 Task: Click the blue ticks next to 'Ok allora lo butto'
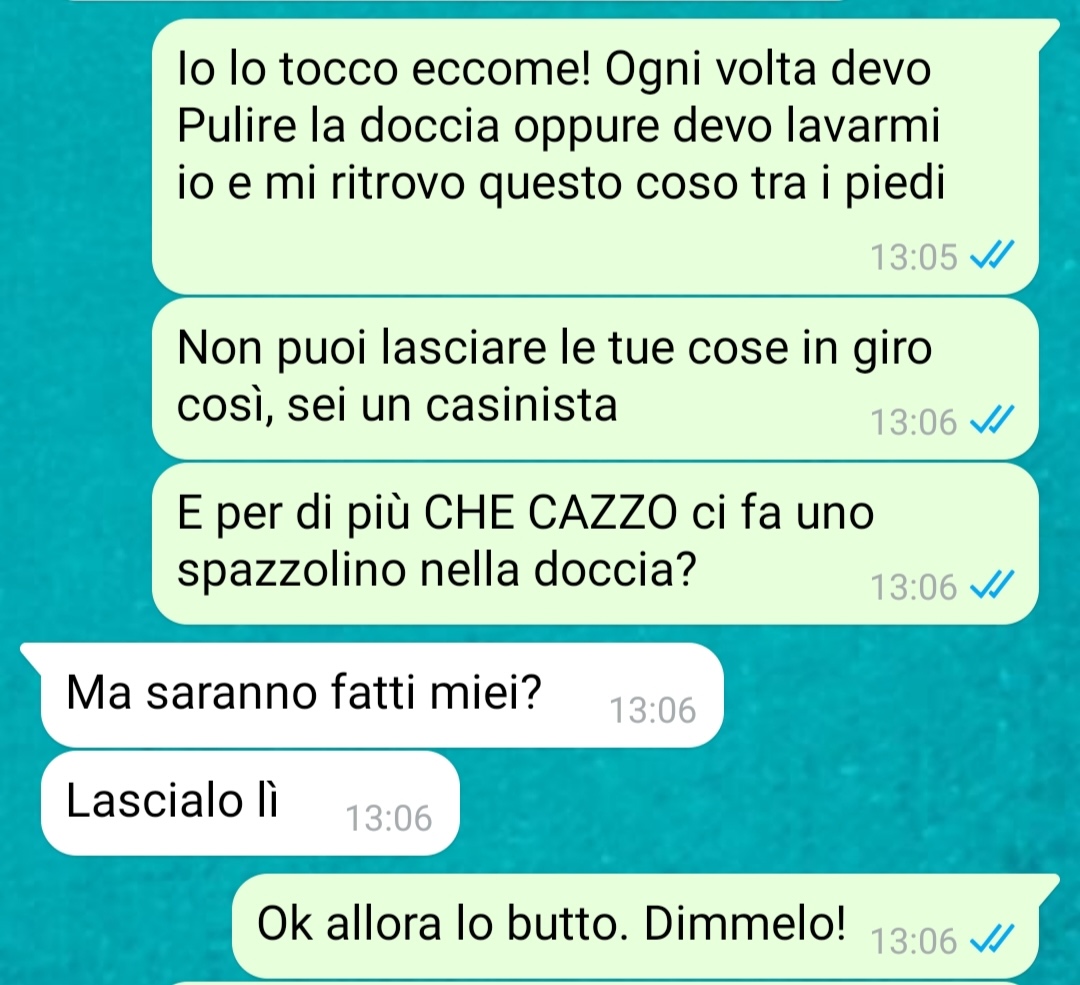[x=992, y=940]
